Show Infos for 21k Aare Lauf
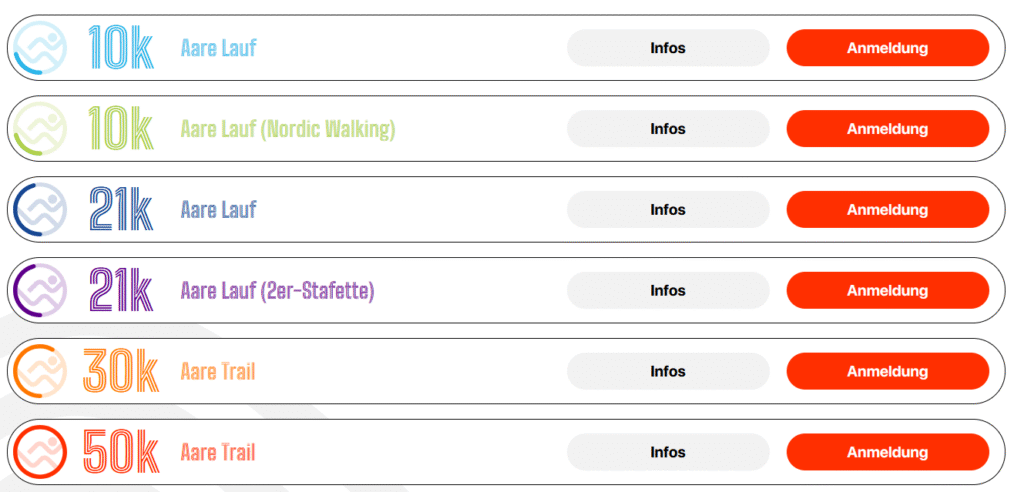Image resolution: width=1024 pixels, height=492 pixels. [x=667, y=210]
